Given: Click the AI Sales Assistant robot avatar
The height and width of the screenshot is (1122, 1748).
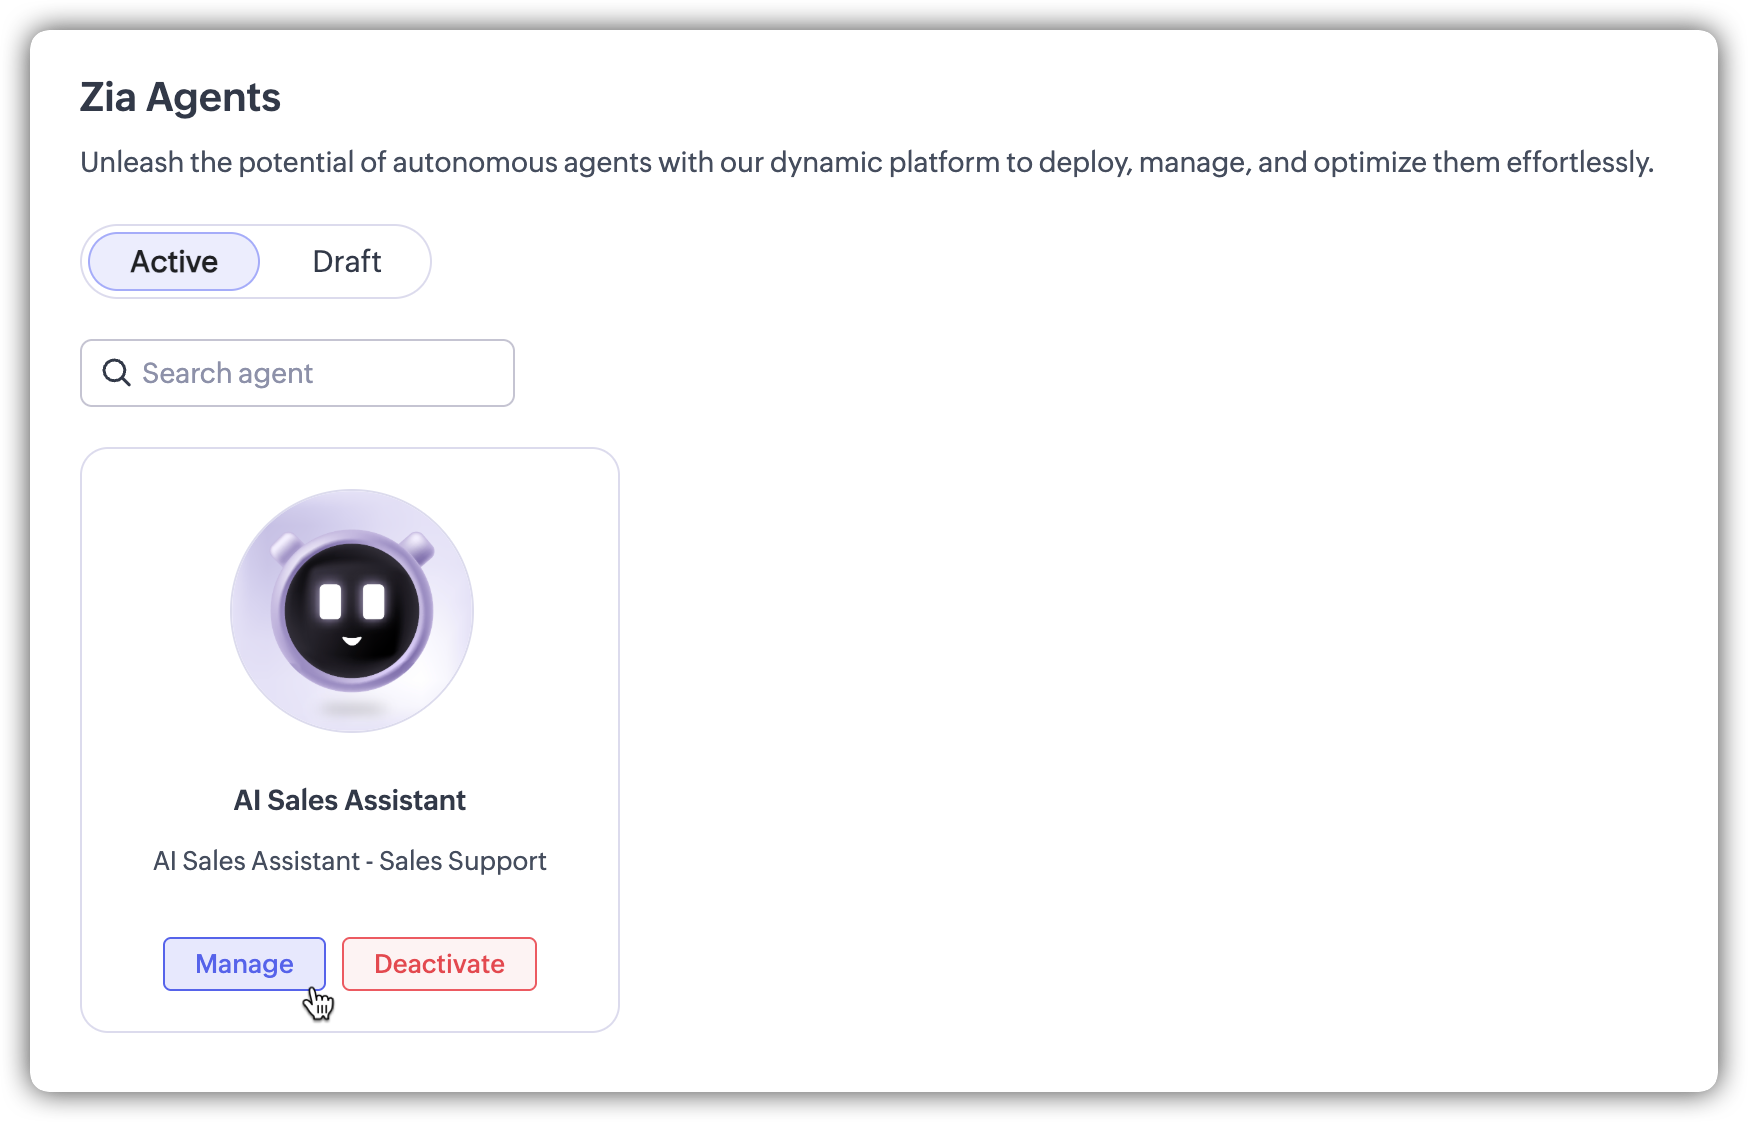Looking at the screenshot, I should pyautogui.click(x=352, y=611).
